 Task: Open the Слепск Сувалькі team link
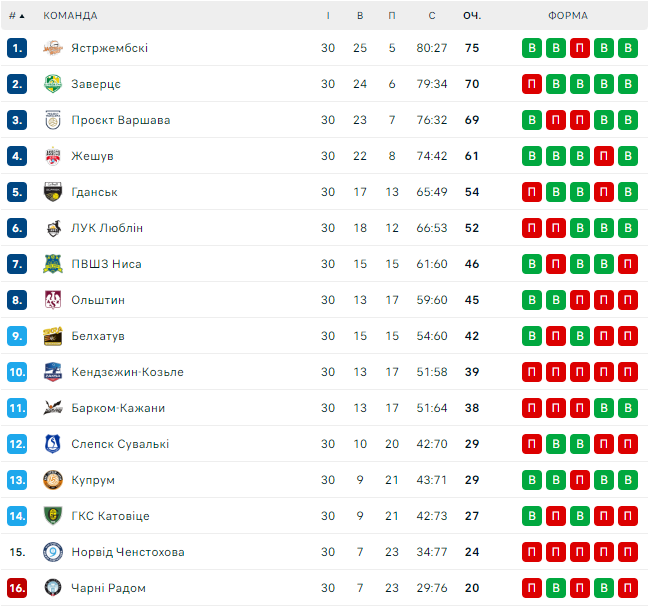[x=120, y=444]
